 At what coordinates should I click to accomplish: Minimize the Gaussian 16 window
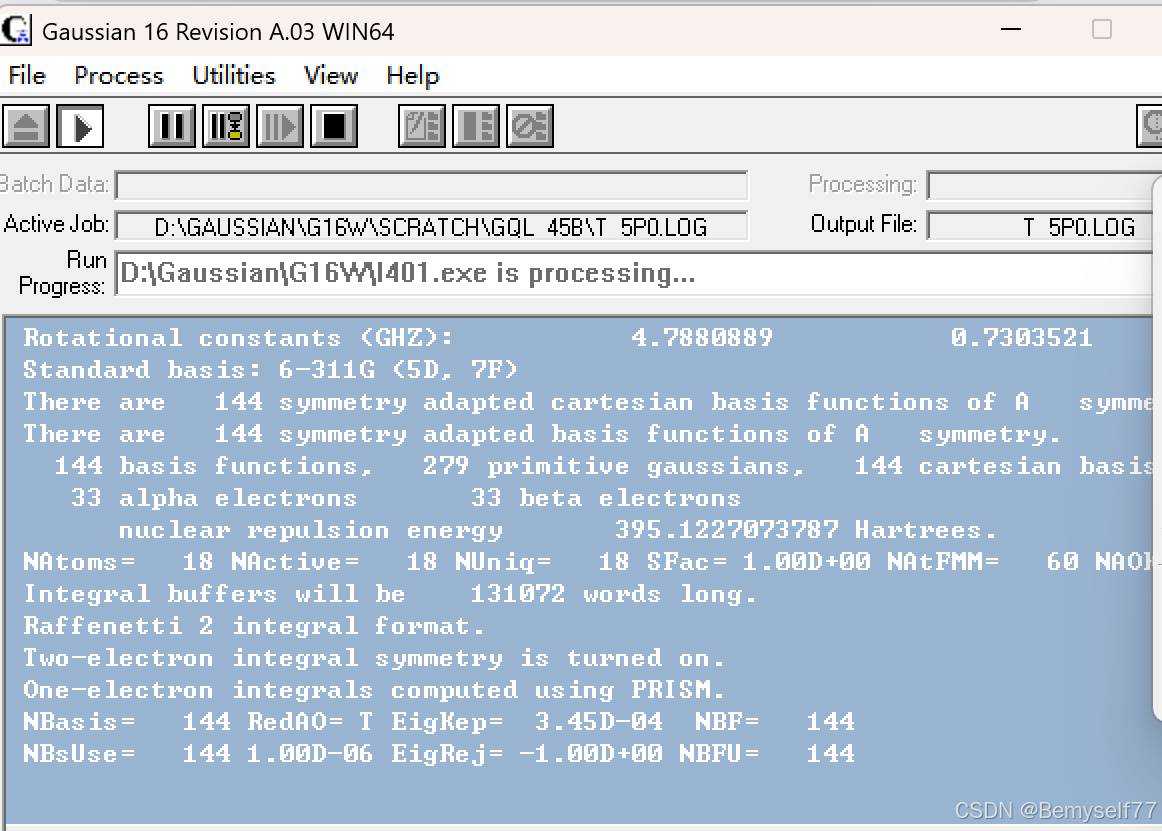(x=1011, y=30)
